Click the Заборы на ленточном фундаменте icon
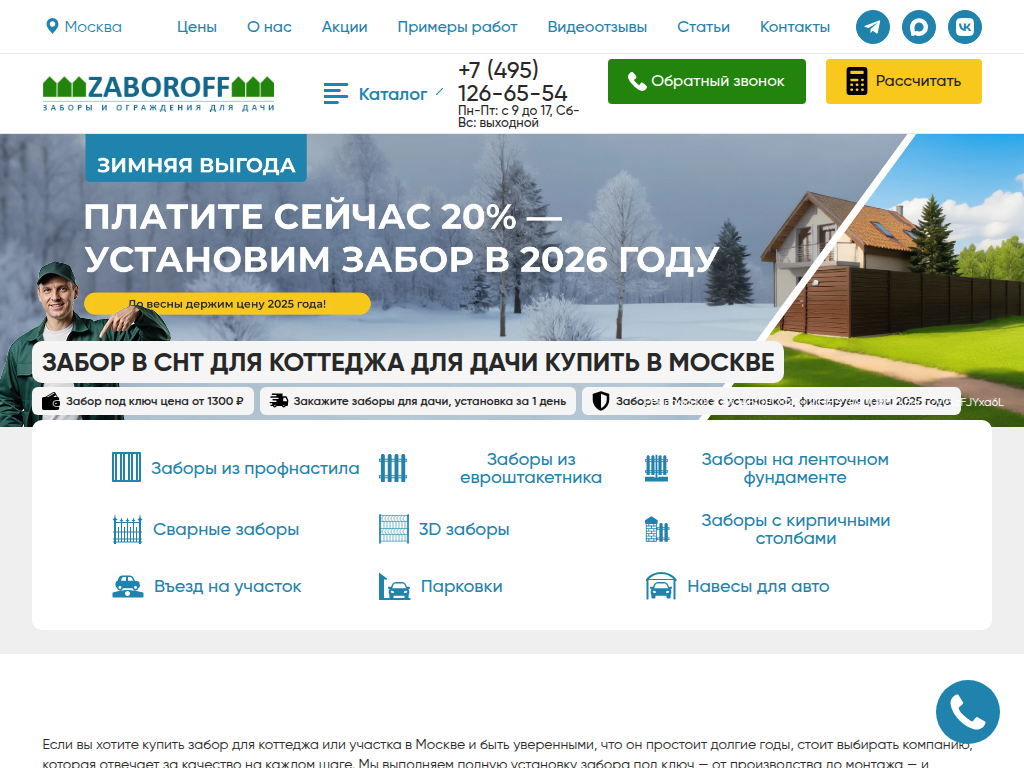Screen dimensions: 1024x768 tap(658, 468)
